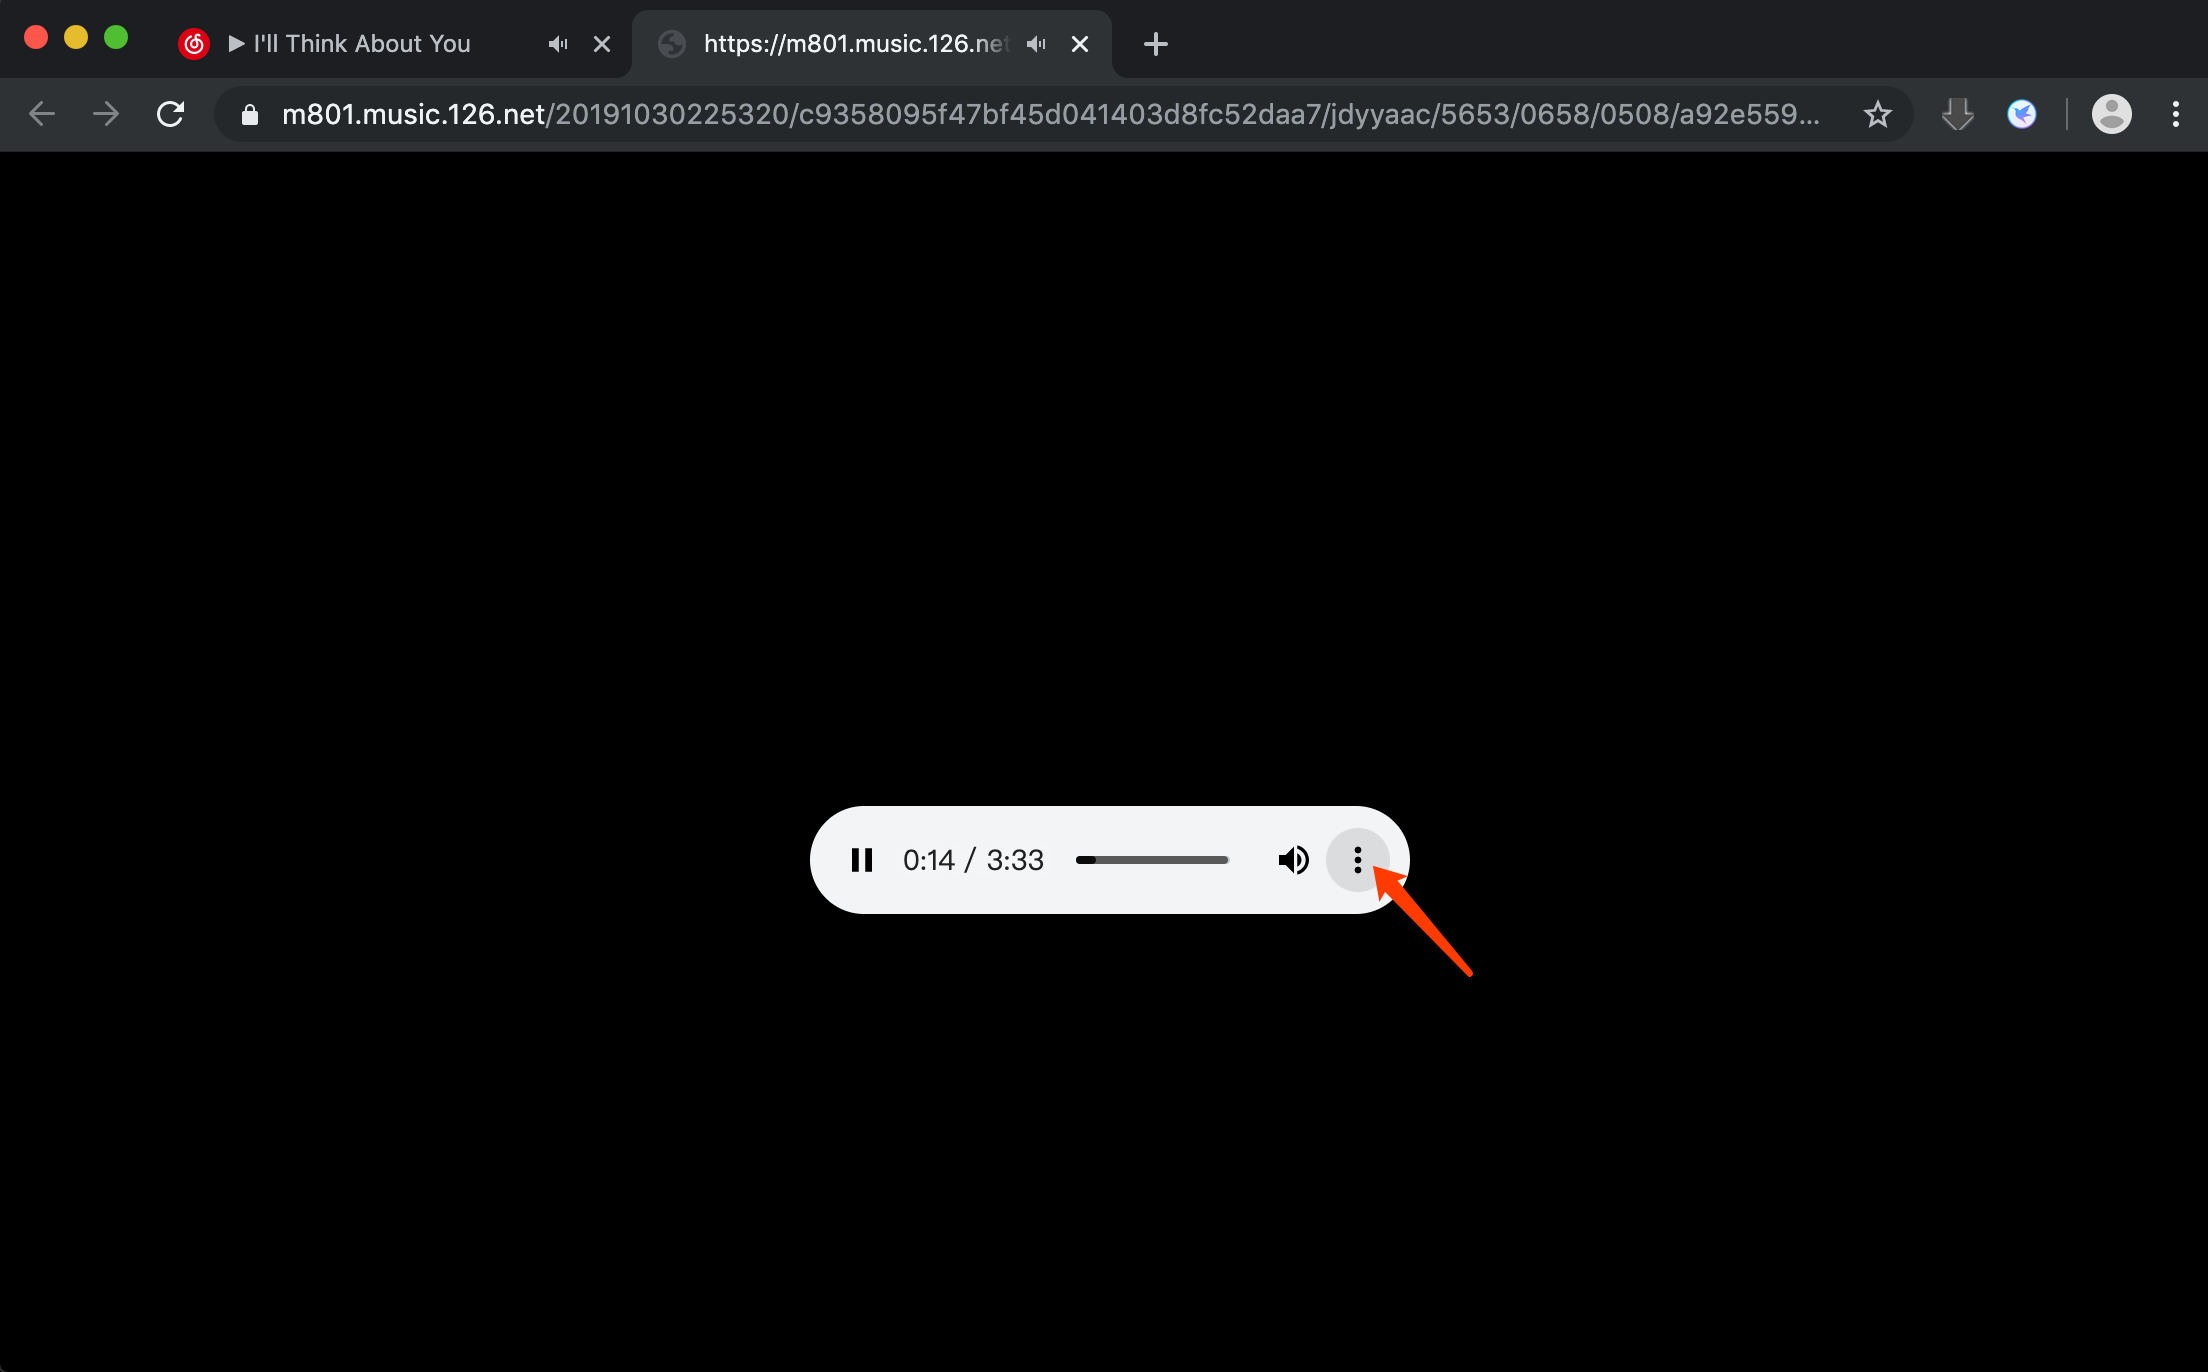
Task: Reload the current page
Action: pos(171,114)
